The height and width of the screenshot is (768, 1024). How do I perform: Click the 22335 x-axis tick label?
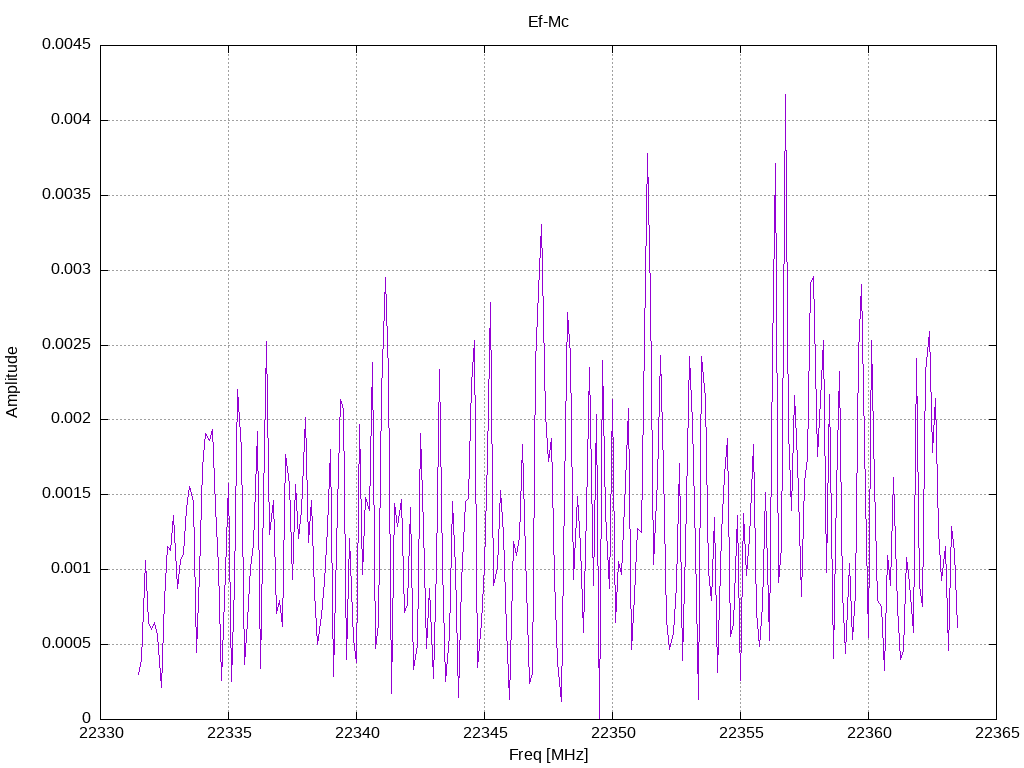pos(229,733)
